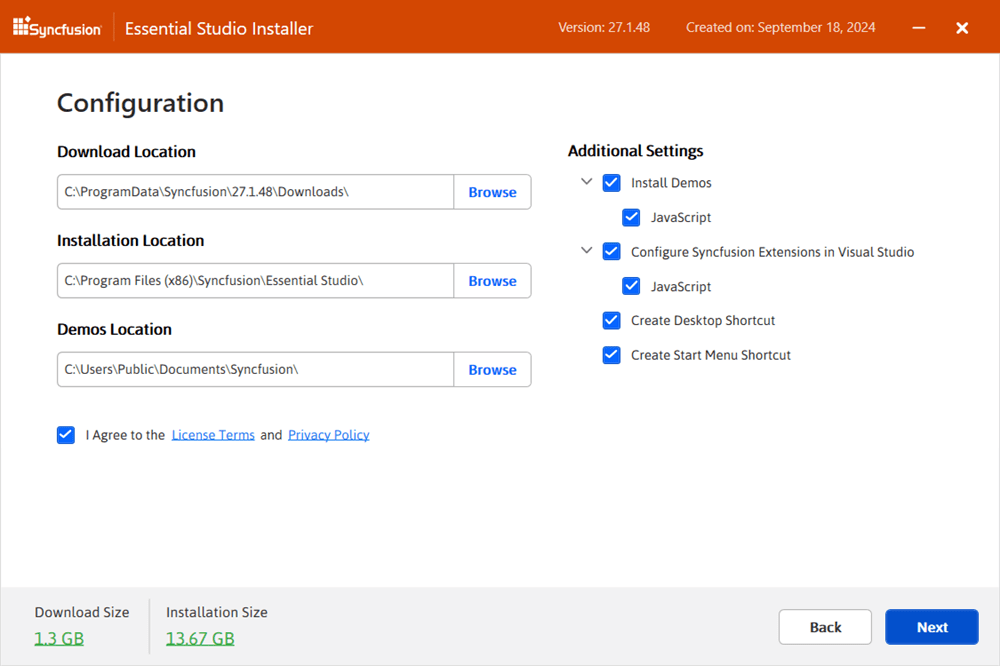The image size is (1000, 666).
Task: Click the Download Size label
Action: pos(82,612)
